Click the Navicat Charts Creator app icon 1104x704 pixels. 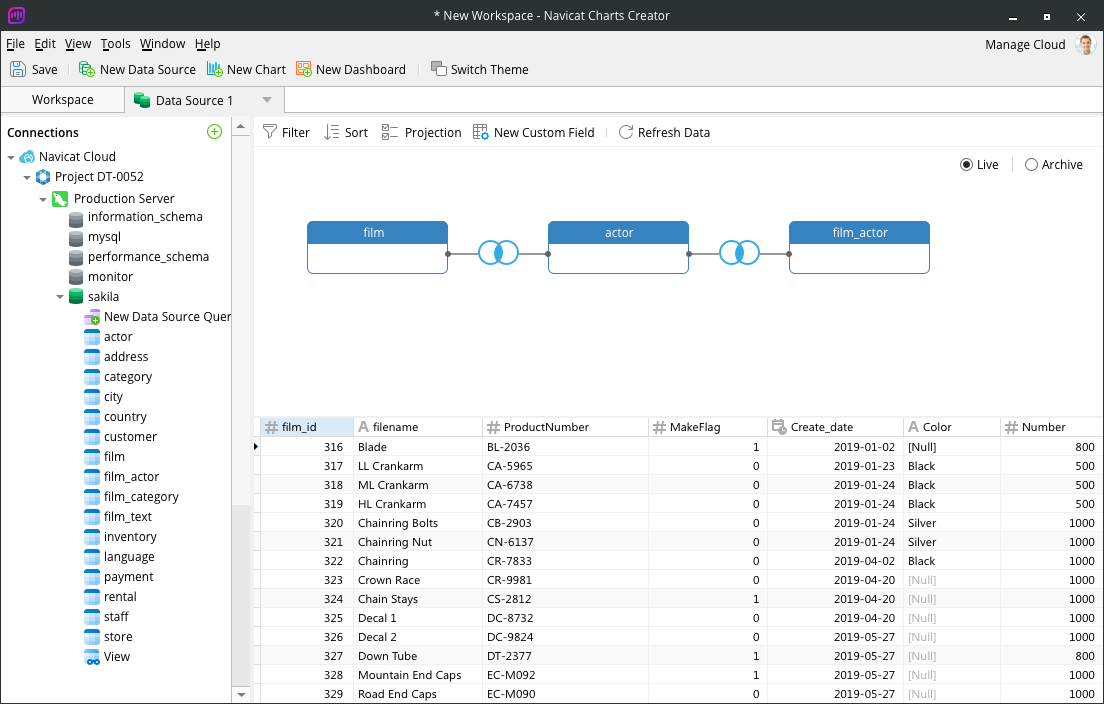coord(16,15)
